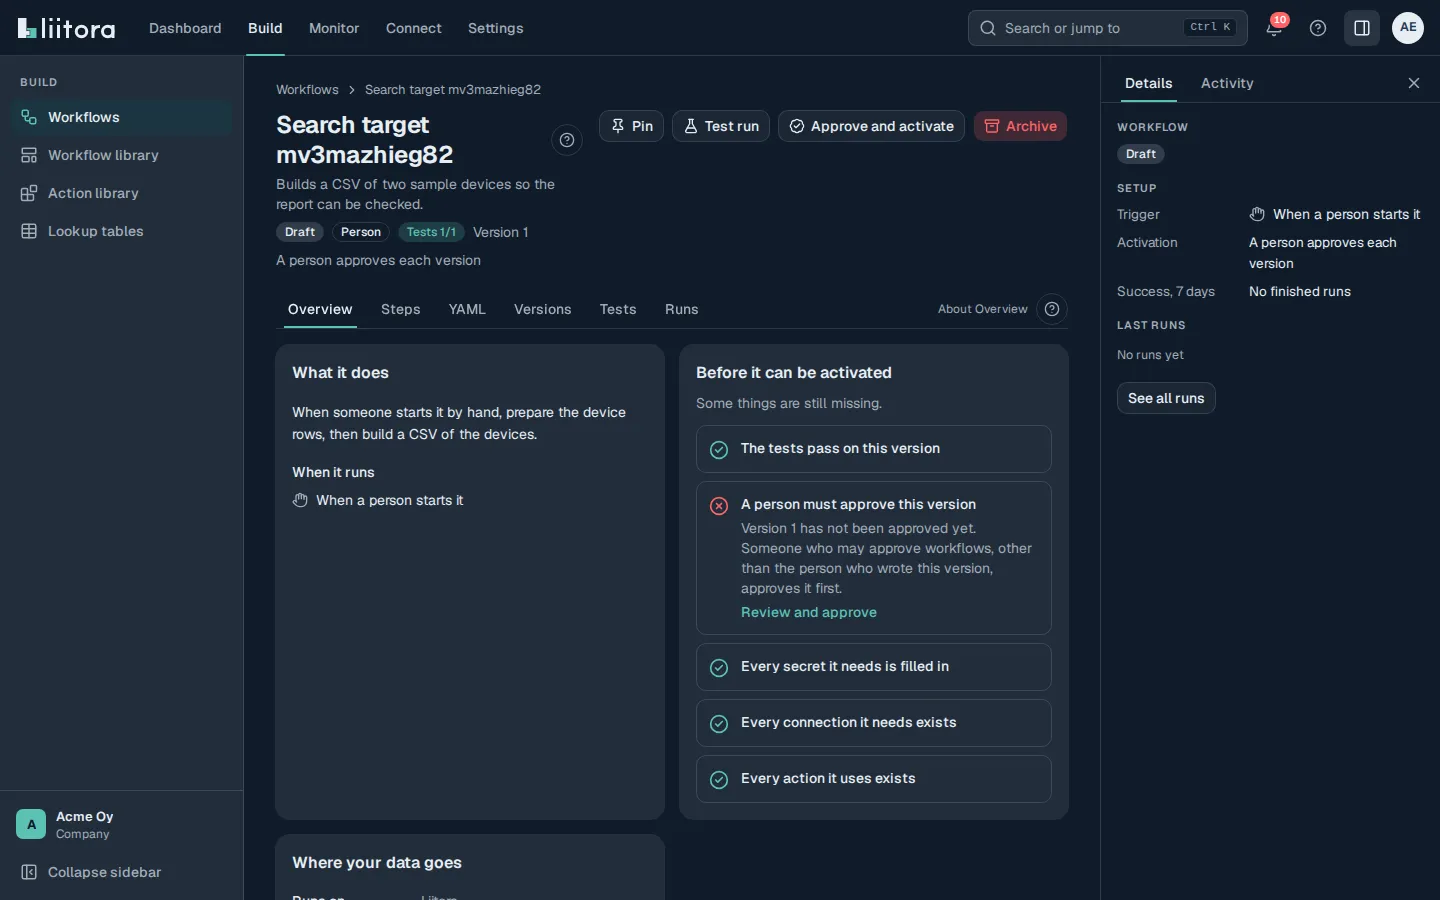Click check icon for actions exist

(719, 780)
